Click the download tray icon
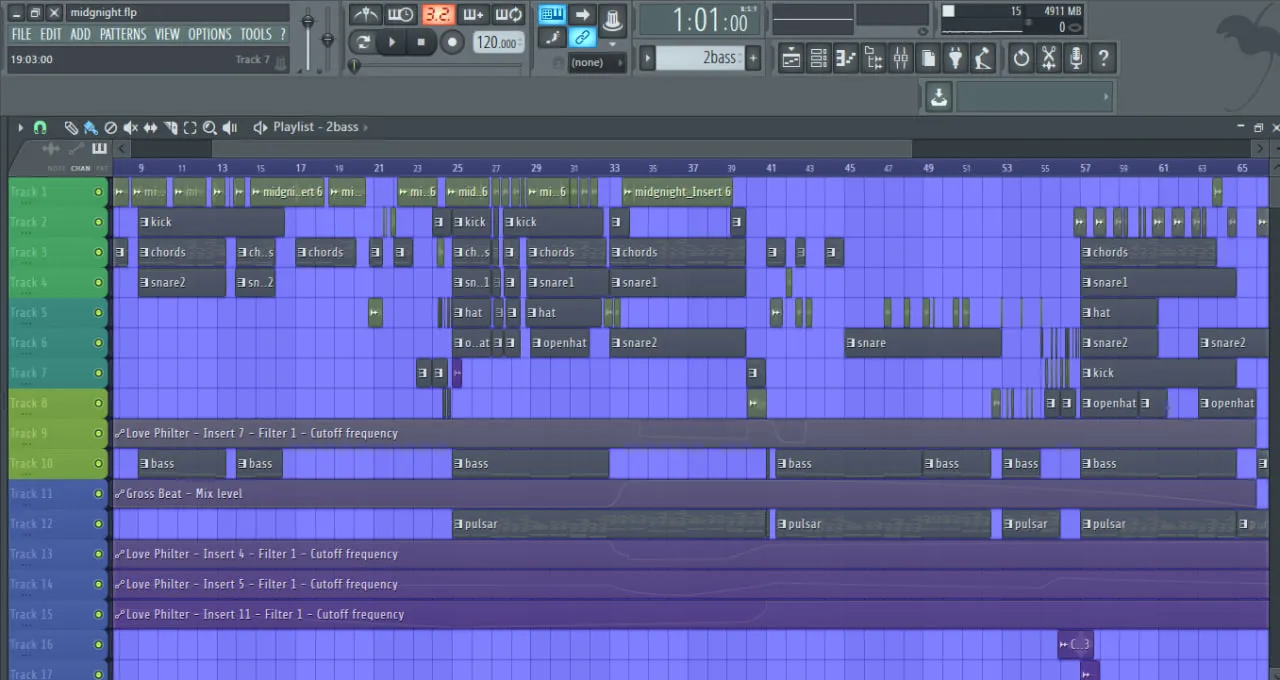1280x680 pixels. pos(938,97)
